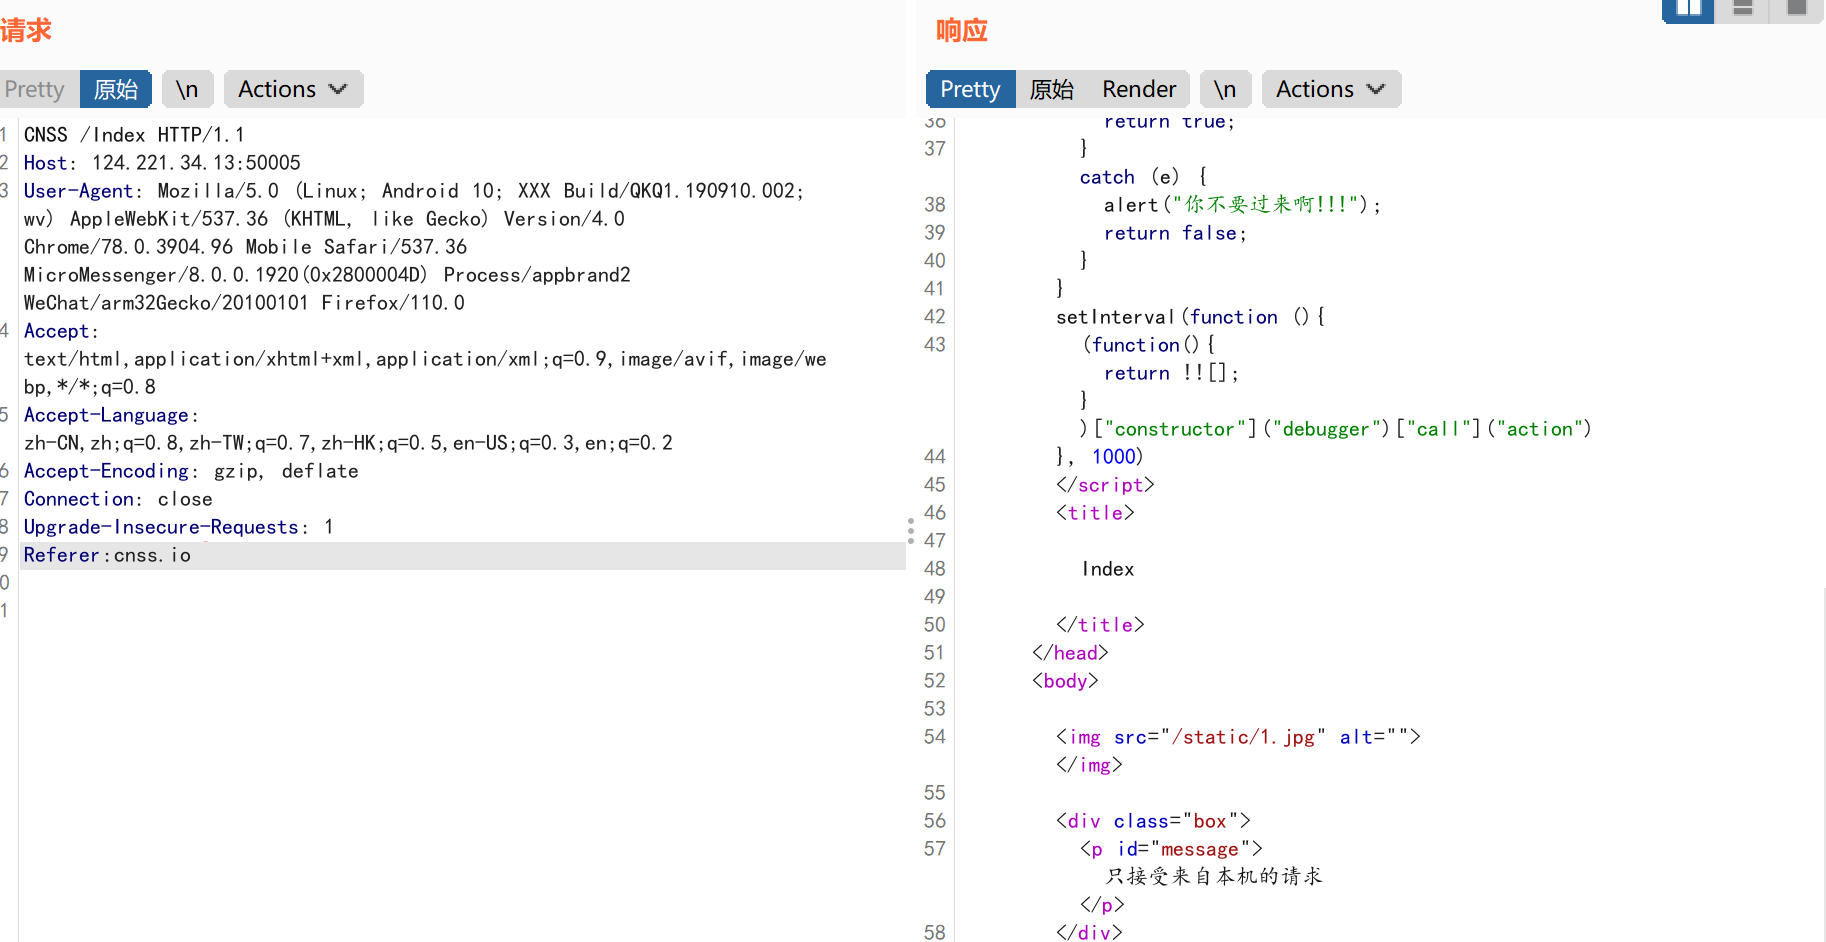Click the <p id="message"> line

(x=1171, y=849)
